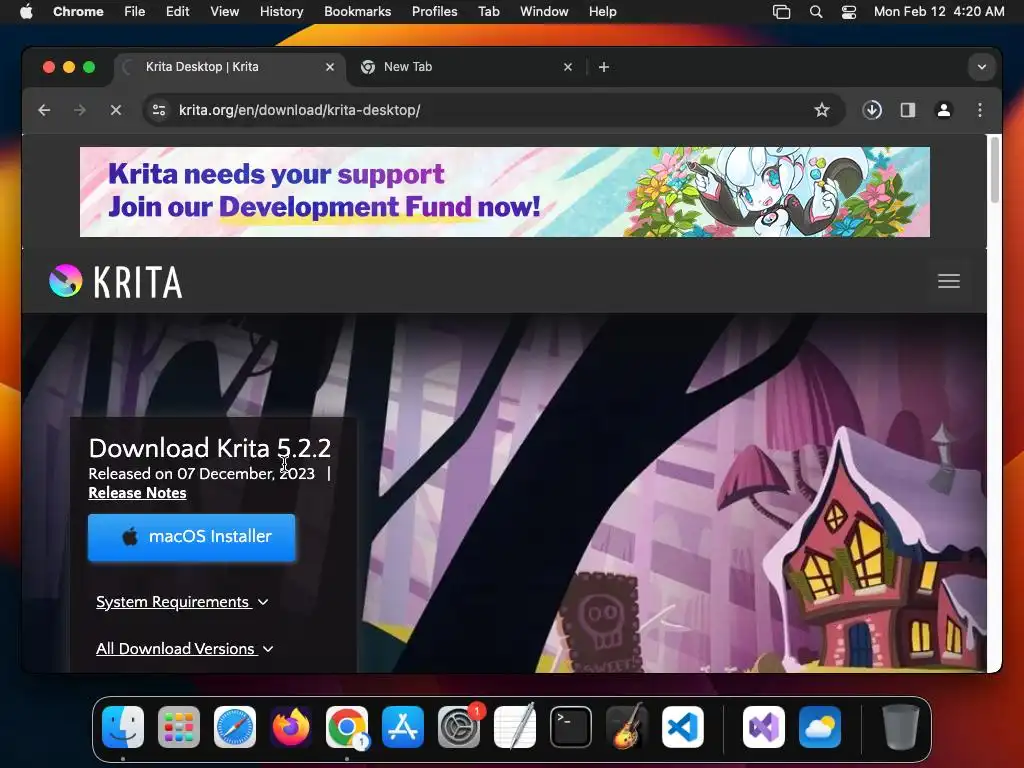Close the New Tab tab
The image size is (1024, 768).
tap(568, 67)
